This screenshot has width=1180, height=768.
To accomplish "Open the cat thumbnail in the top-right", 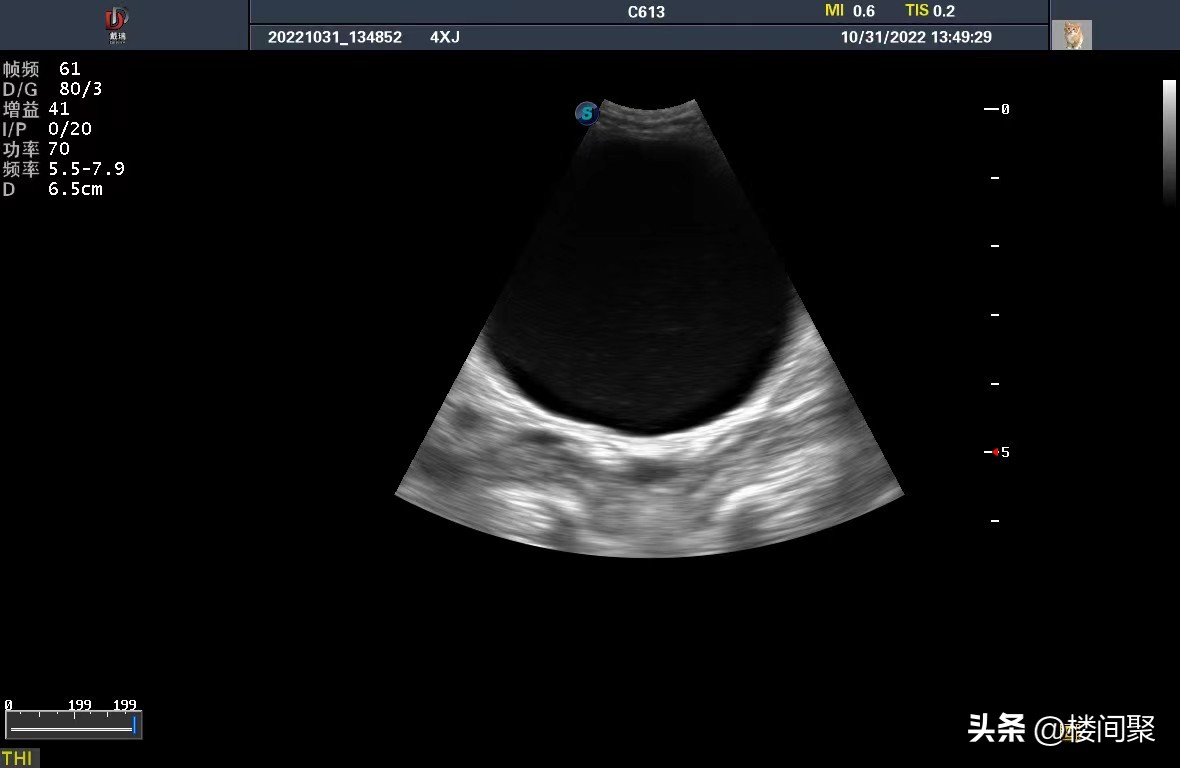I will tap(1072, 35).
